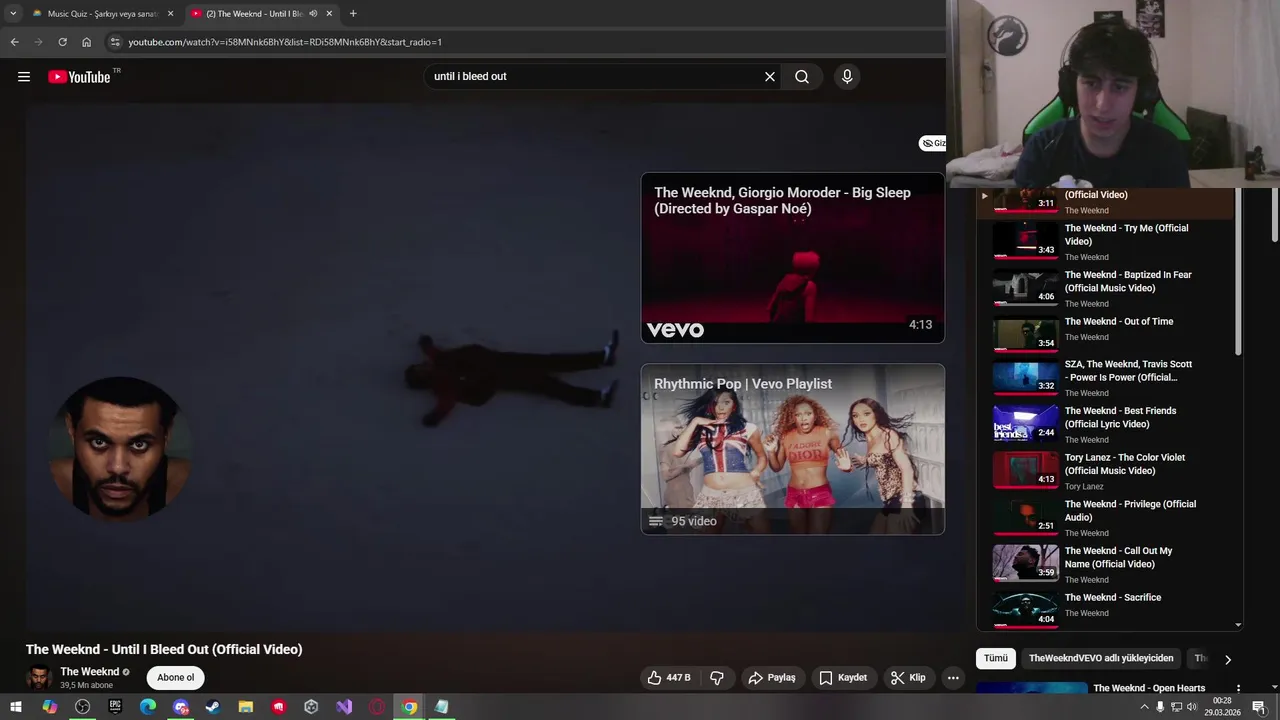Clear the search box with the X
The height and width of the screenshot is (720, 1280).
click(x=770, y=77)
